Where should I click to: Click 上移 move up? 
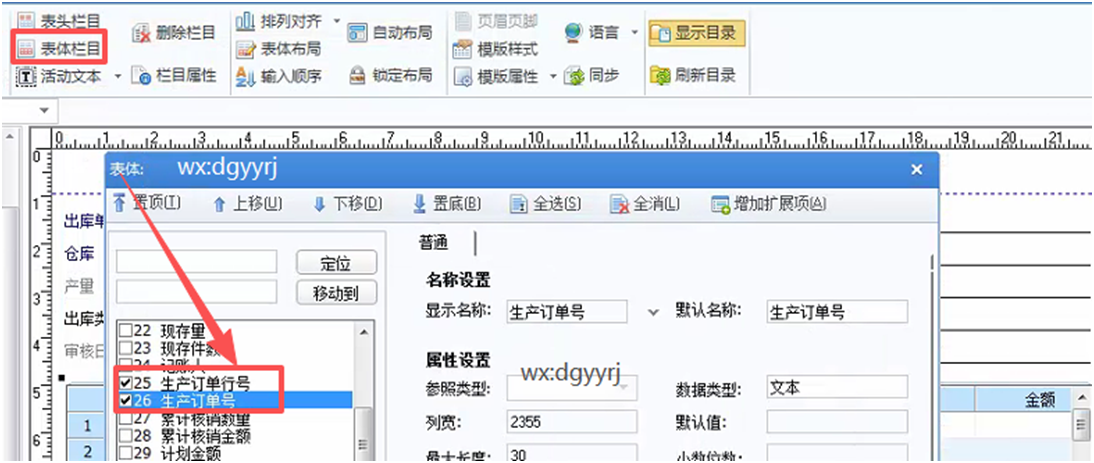pyautogui.click(x=248, y=204)
